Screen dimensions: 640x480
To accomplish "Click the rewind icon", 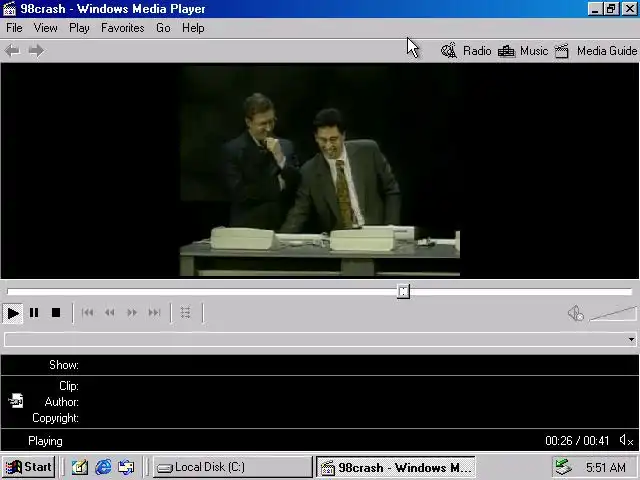I will point(109,313).
